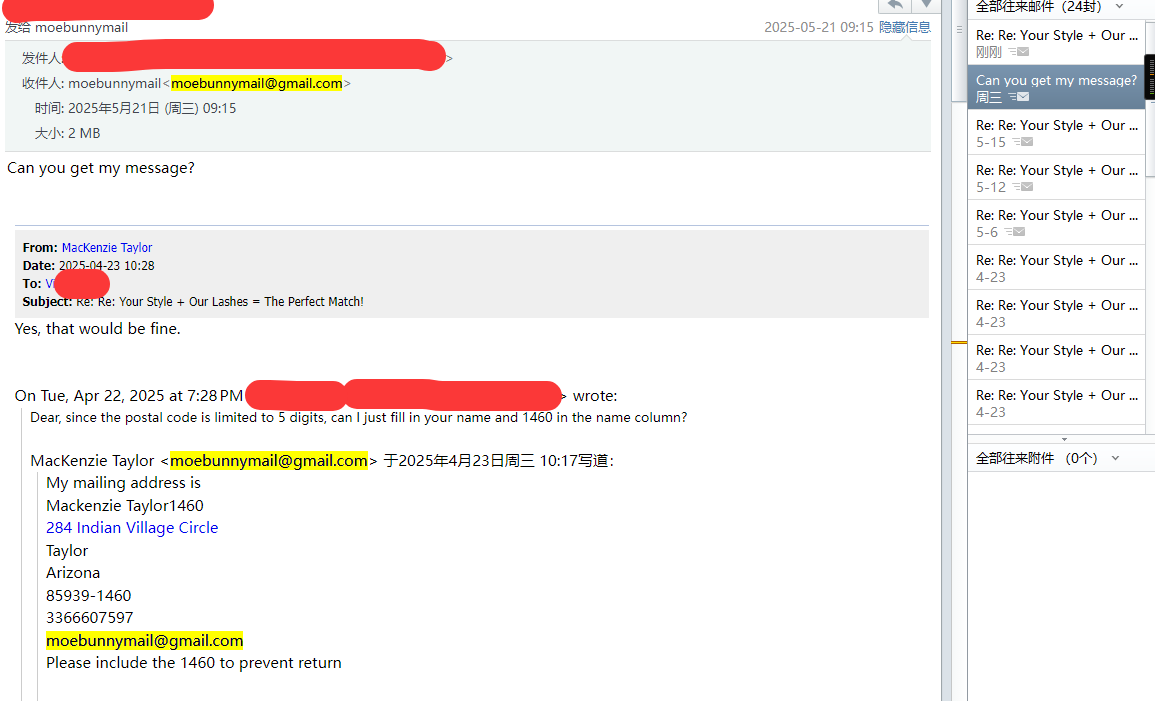This screenshot has height=701, width=1155.
Task: Click the envelope icon on the 5-12 mail
Action: [1022, 186]
